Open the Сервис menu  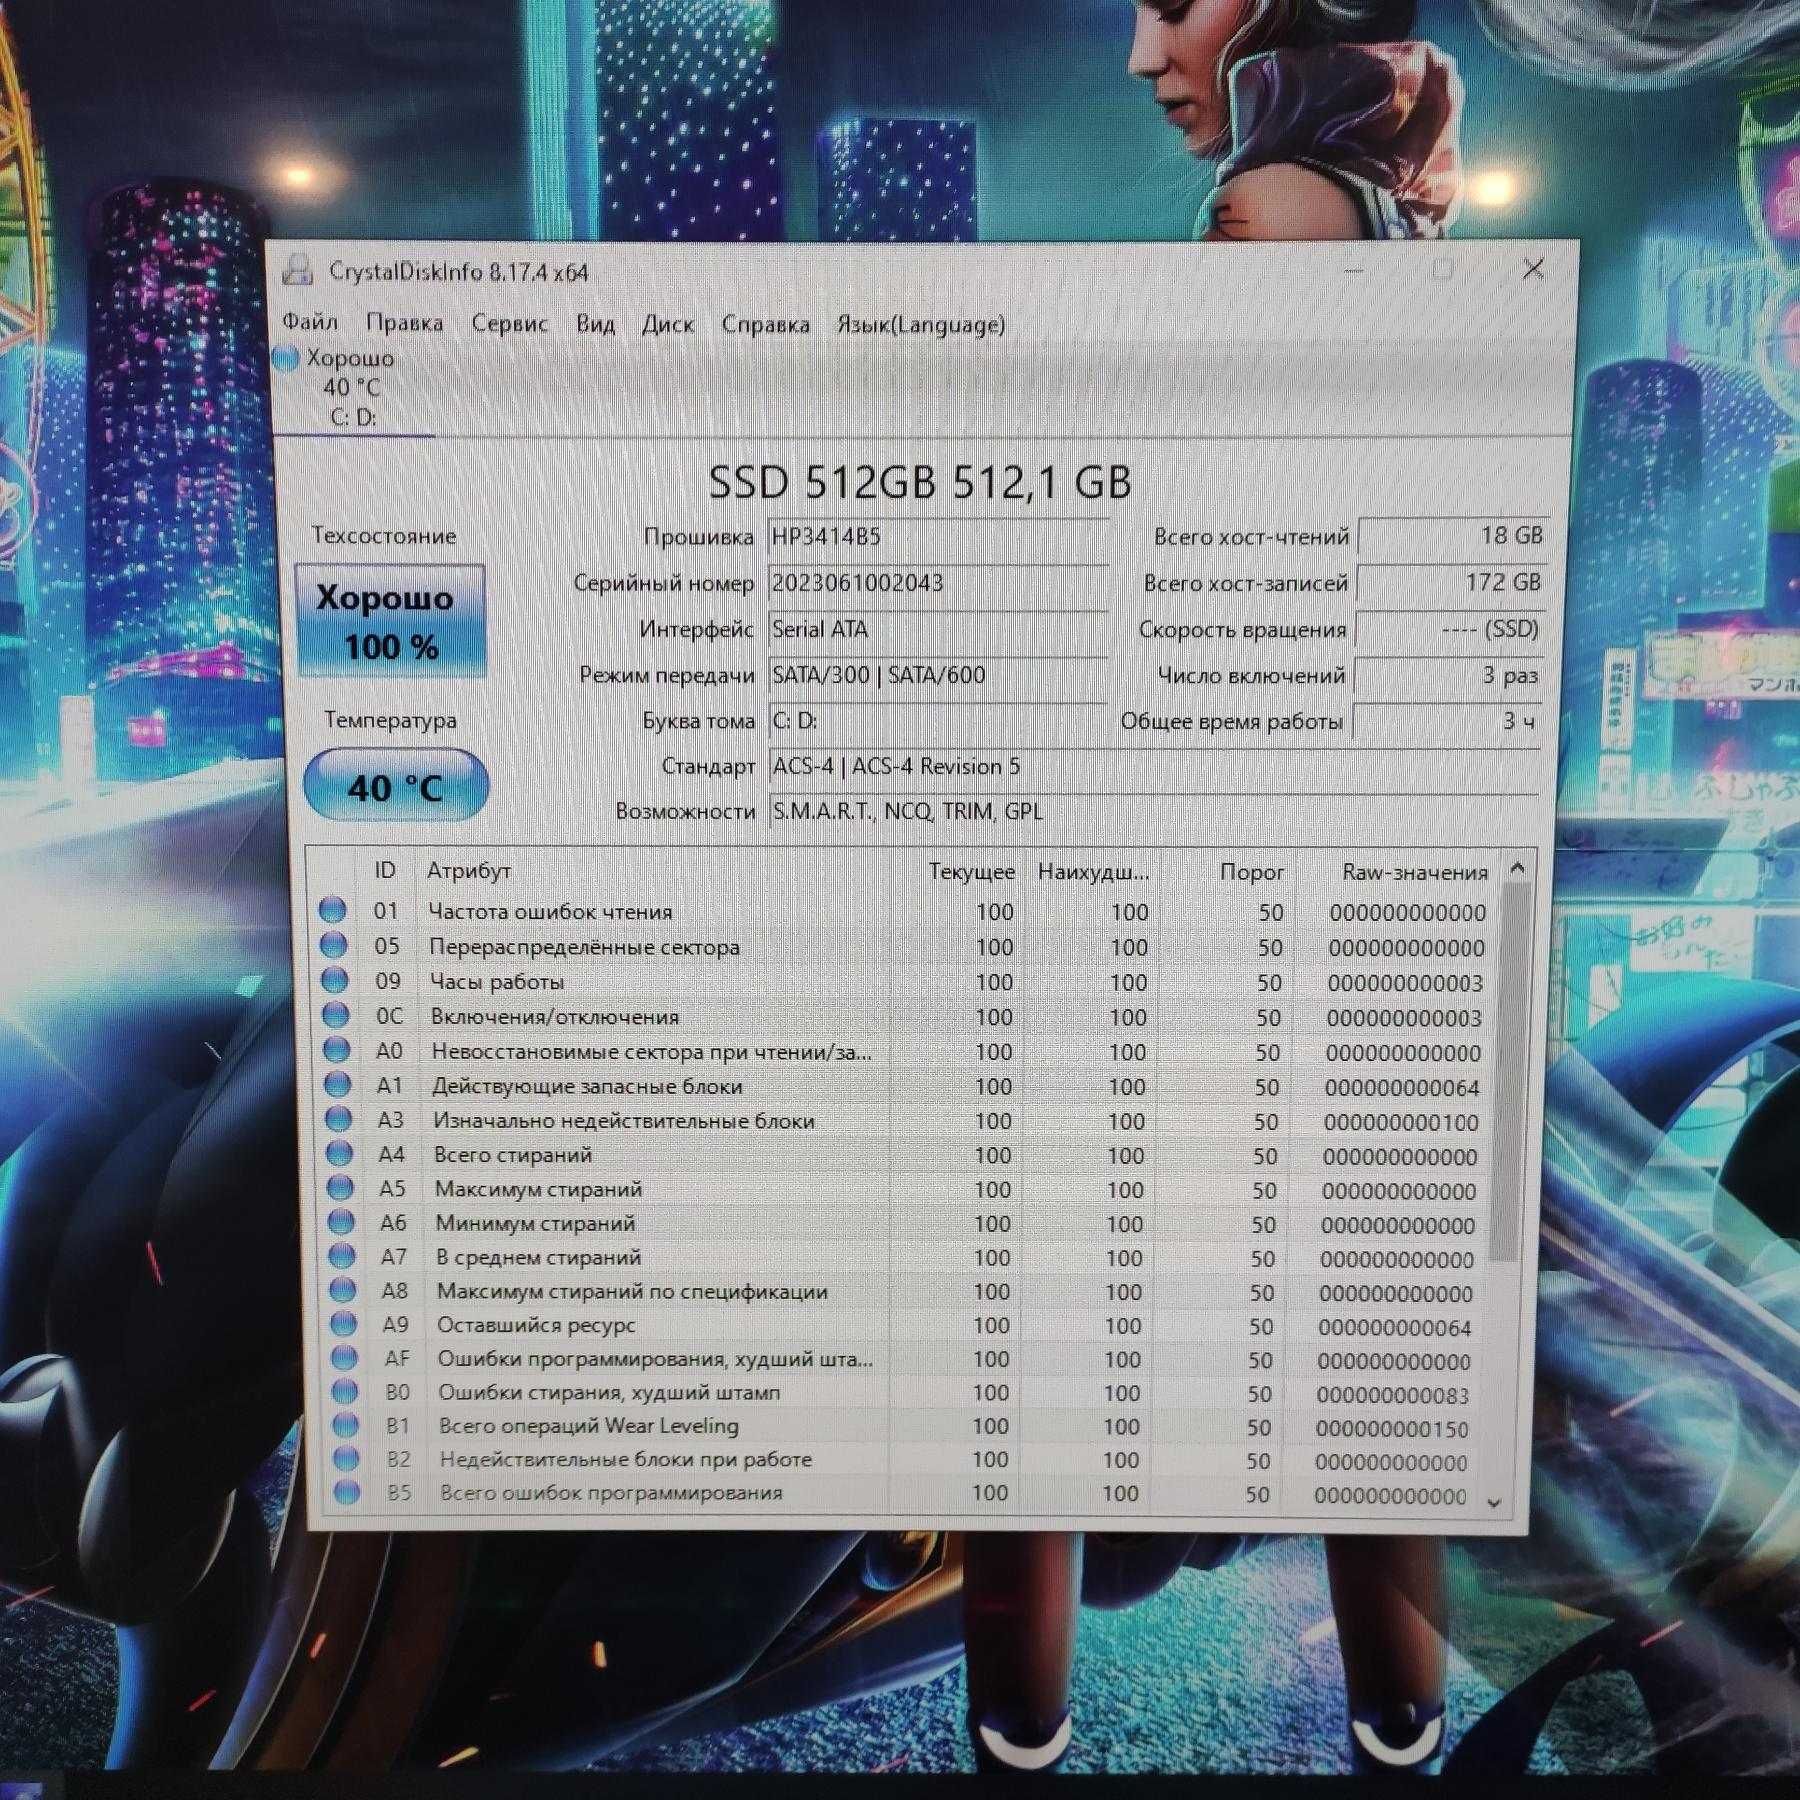coord(510,324)
